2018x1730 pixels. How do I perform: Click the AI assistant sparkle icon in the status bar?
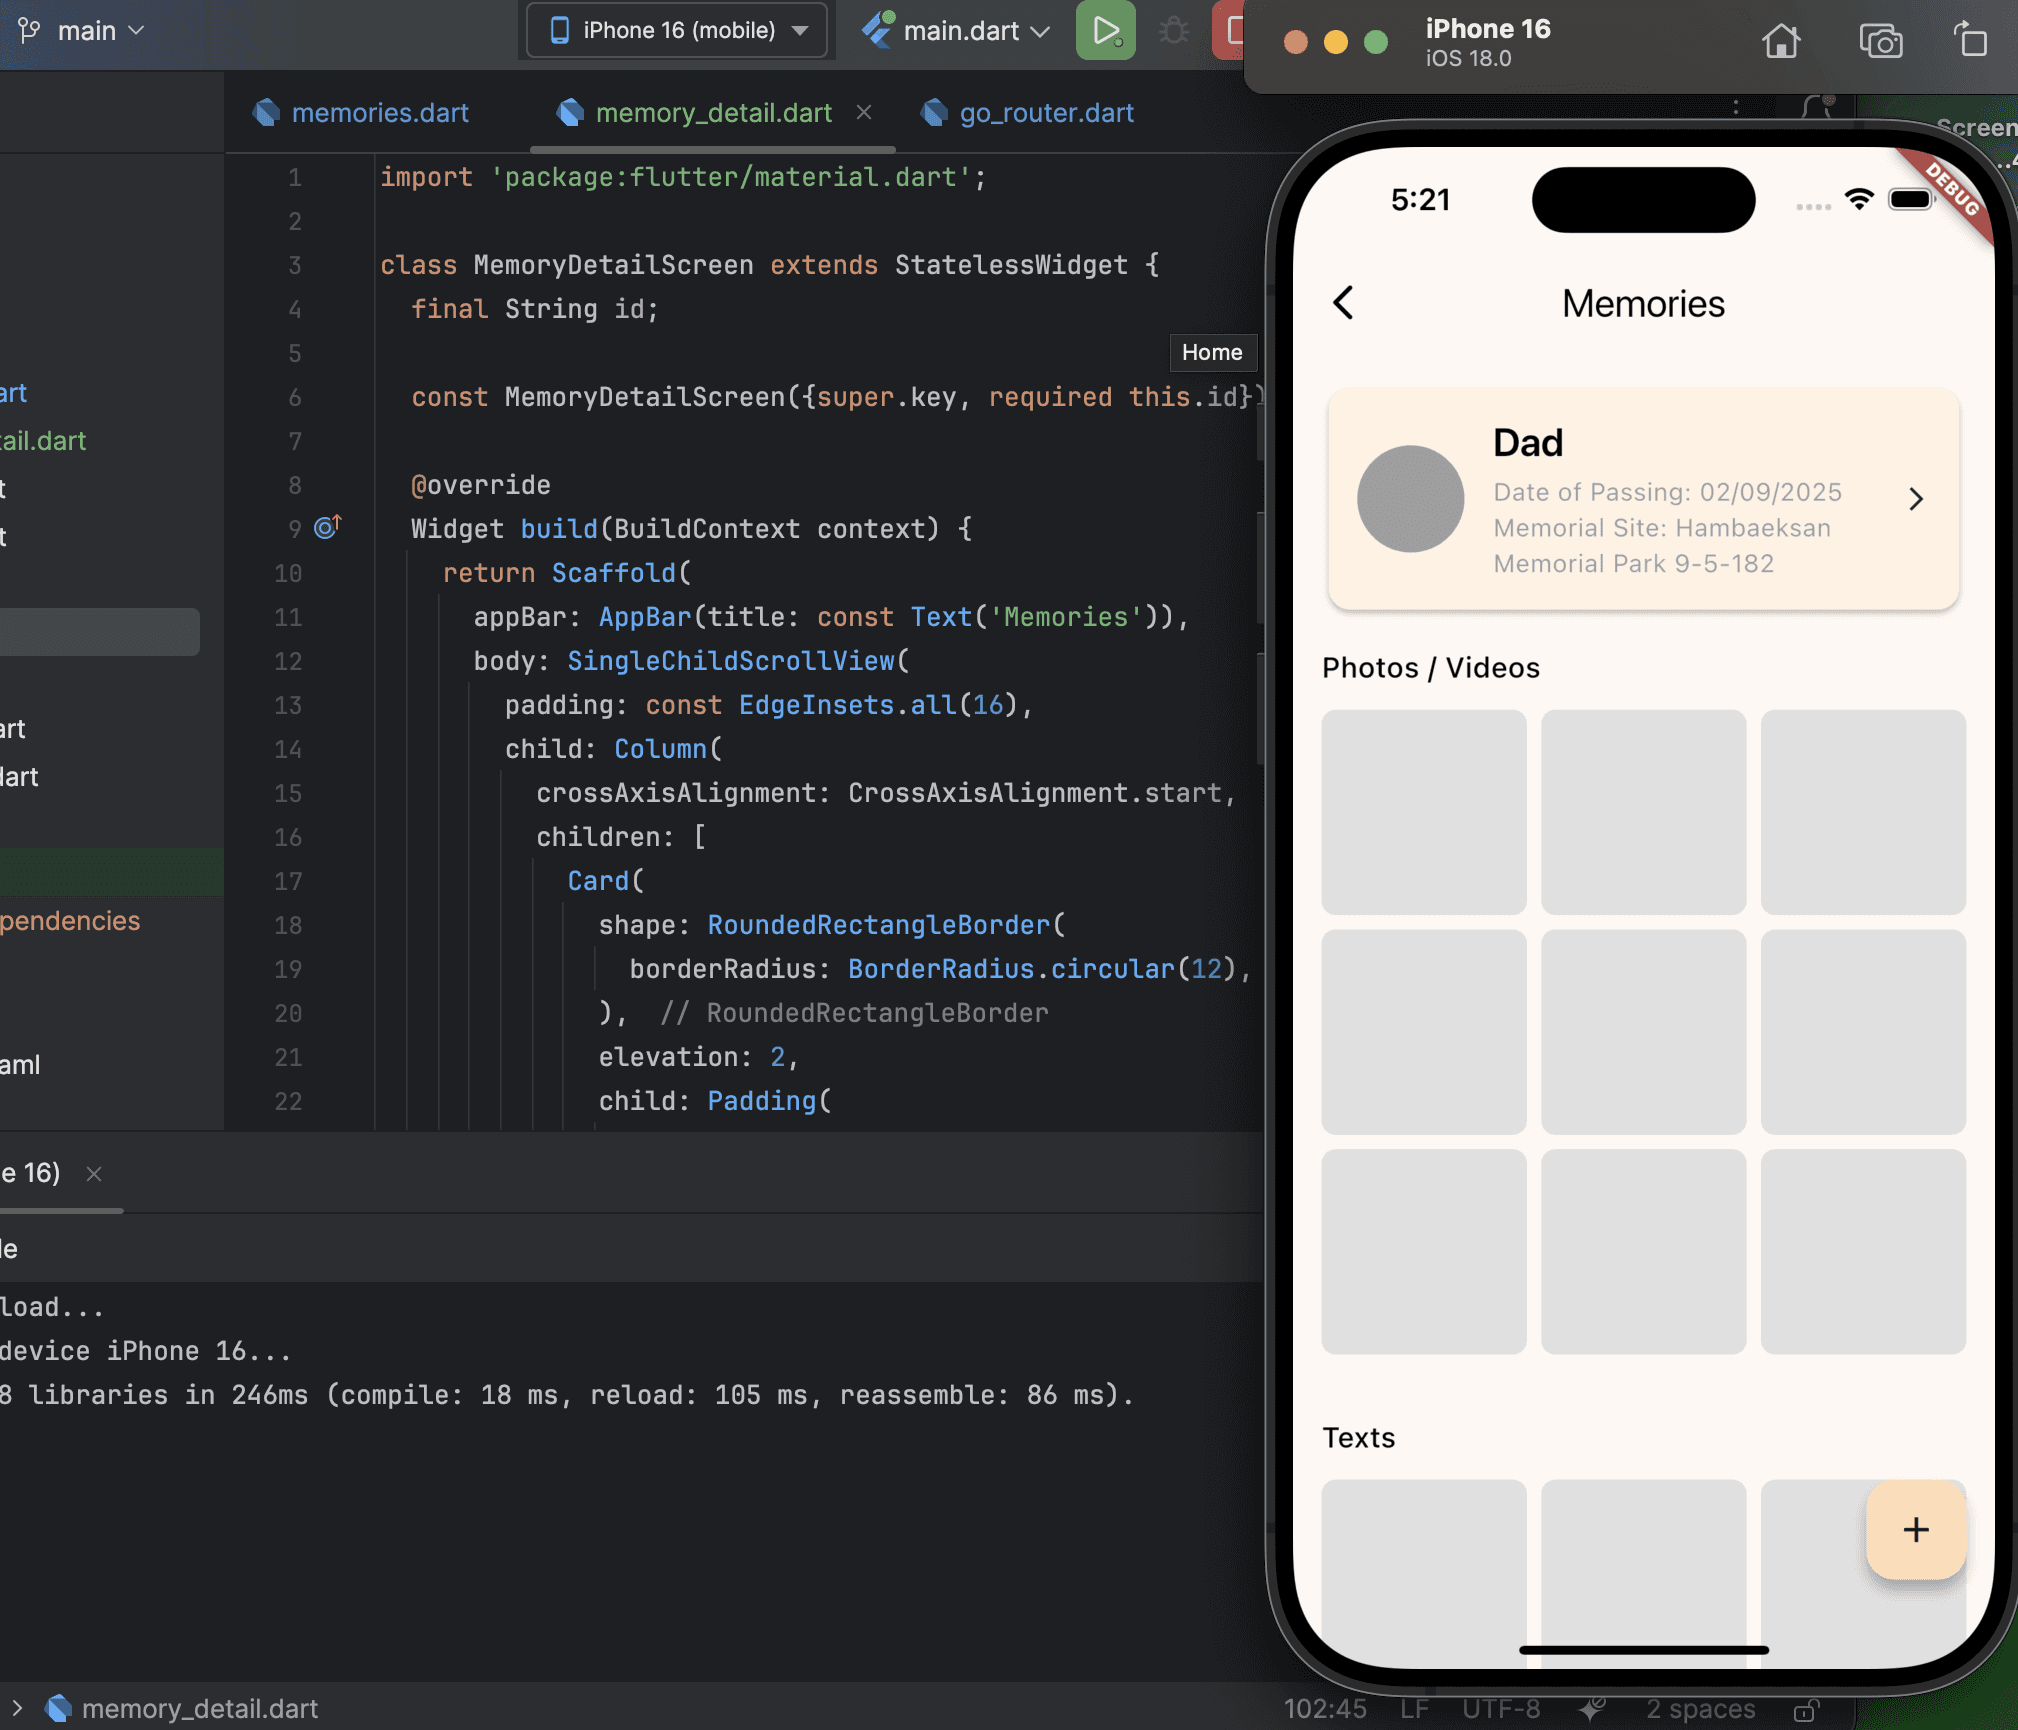pos(1591,1709)
